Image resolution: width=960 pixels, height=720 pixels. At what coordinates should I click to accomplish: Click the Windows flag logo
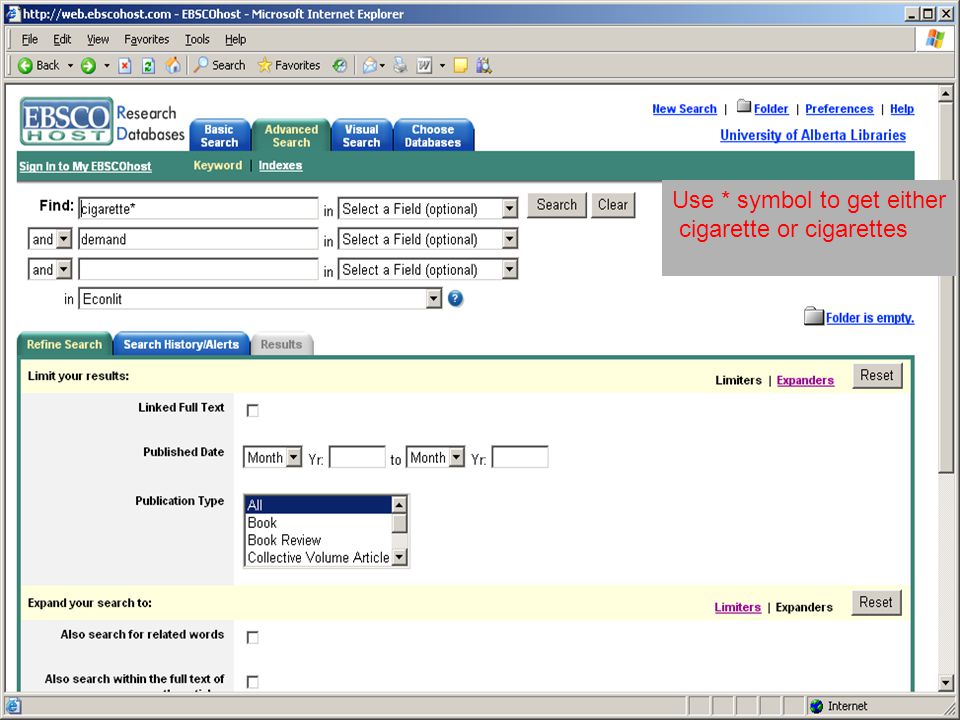[x=935, y=39]
